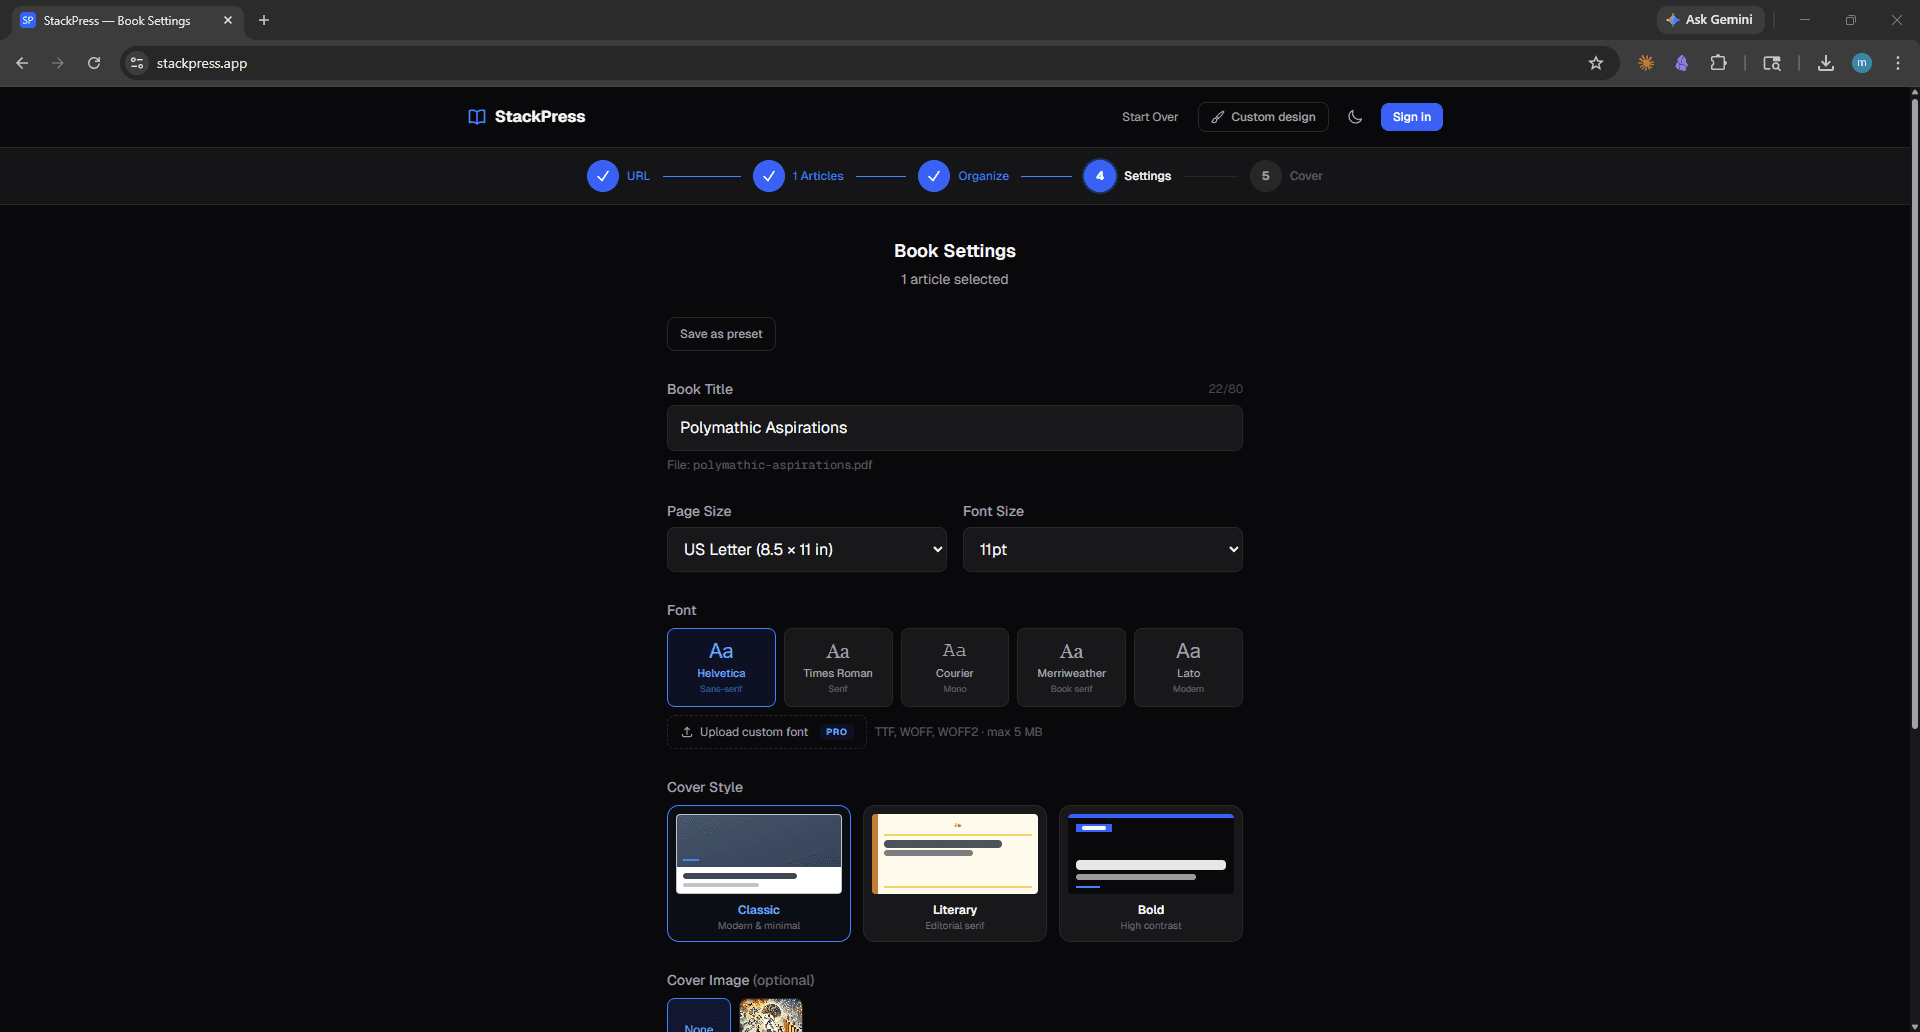Click the orange sunburst extension icon
This screenshot has width=1920, height=1032.
click(x=1646, y=63)
